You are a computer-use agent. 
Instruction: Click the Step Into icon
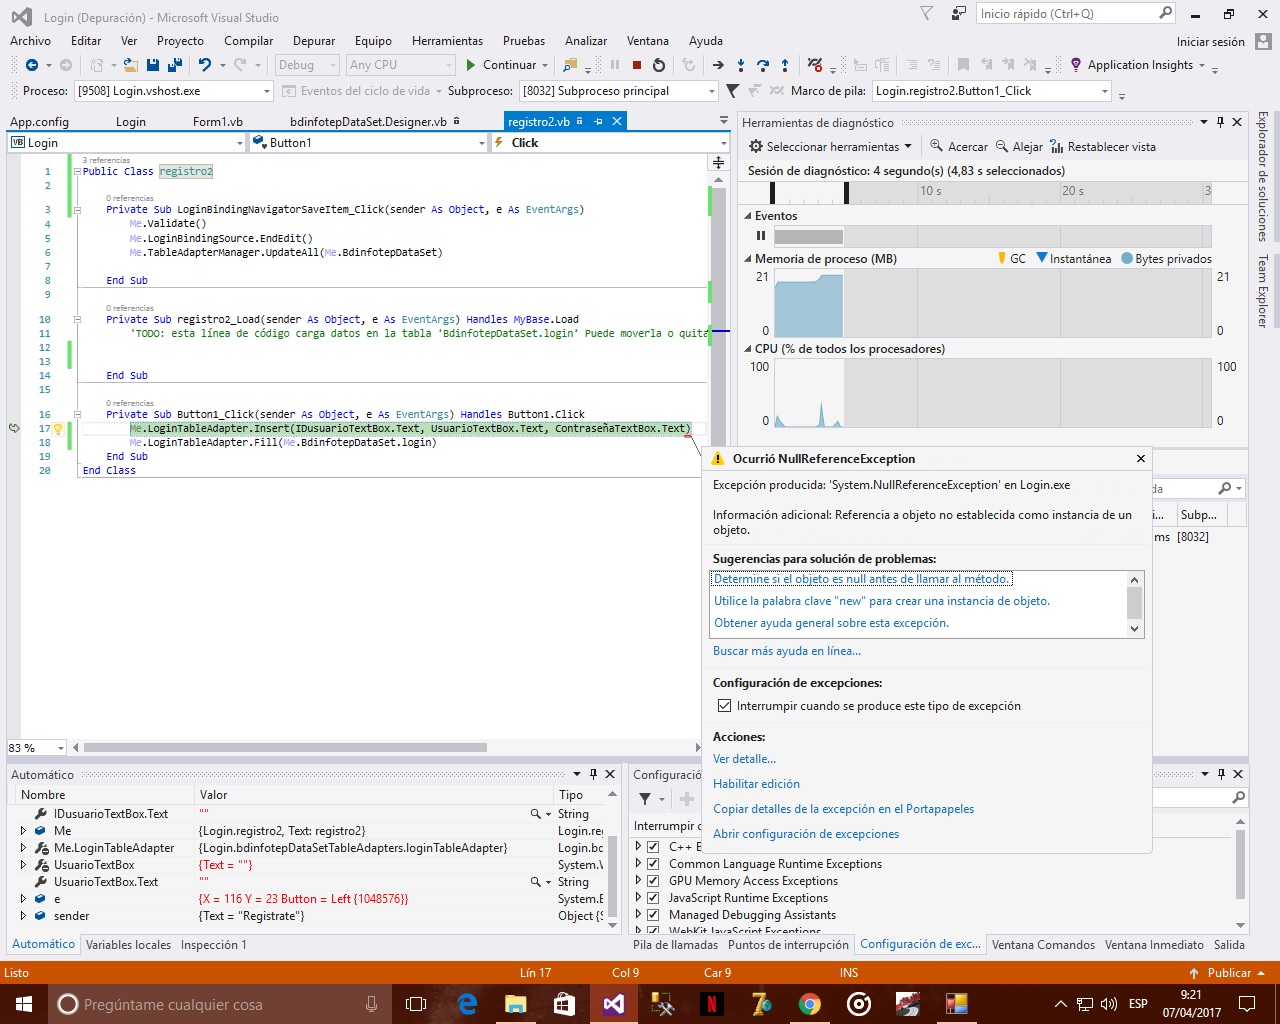[741, 65]
